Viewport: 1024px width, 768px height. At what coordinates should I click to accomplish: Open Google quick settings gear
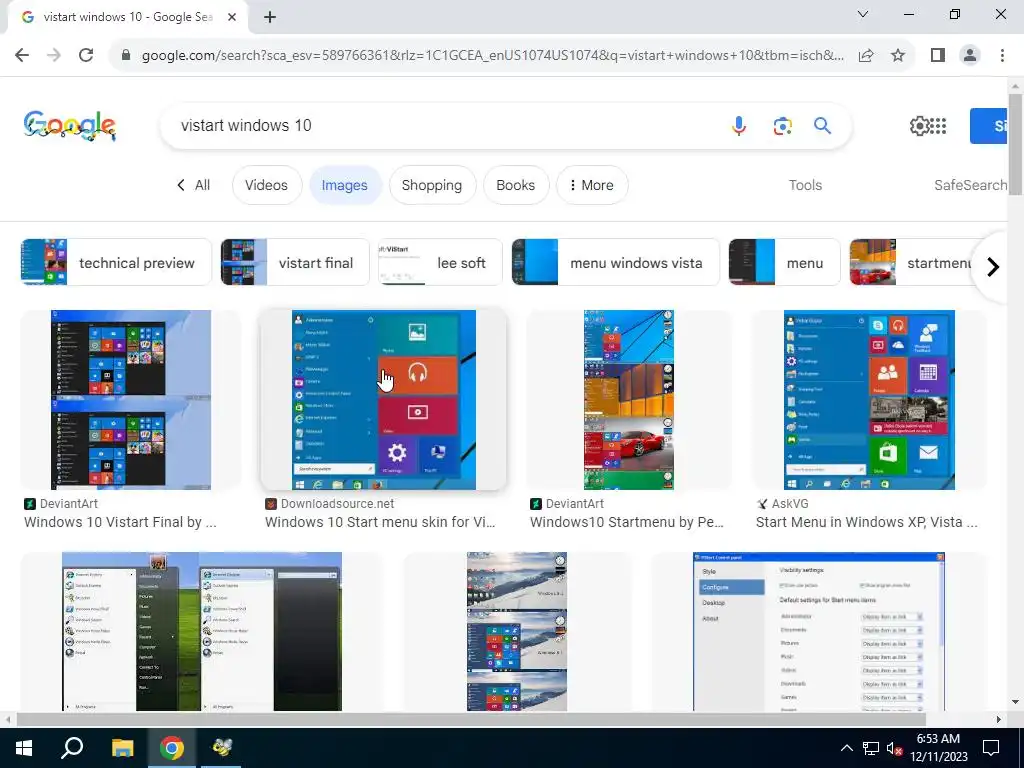coord(919,125)
